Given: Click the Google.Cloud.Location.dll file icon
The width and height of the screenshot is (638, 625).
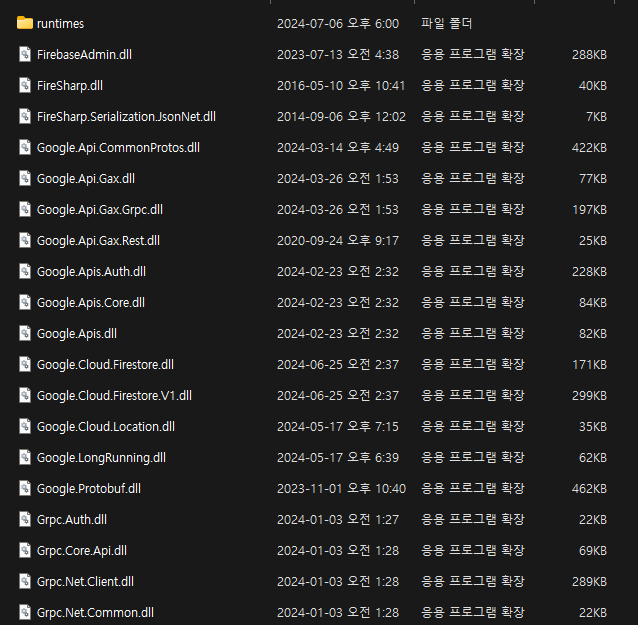Looking at the screenshot, I should pyautogui.click(x=25, y=426).
